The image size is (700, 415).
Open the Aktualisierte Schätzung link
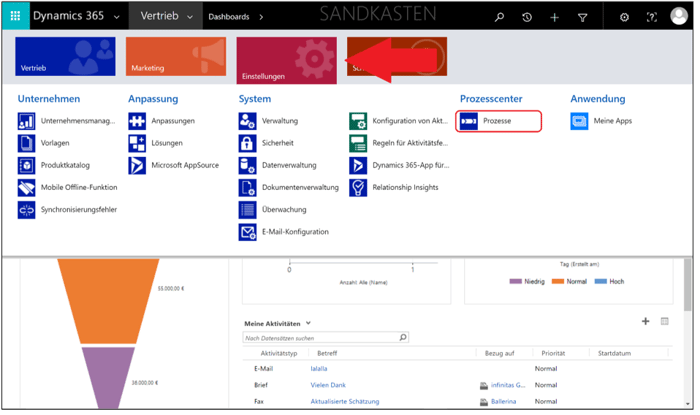point(345,402)
